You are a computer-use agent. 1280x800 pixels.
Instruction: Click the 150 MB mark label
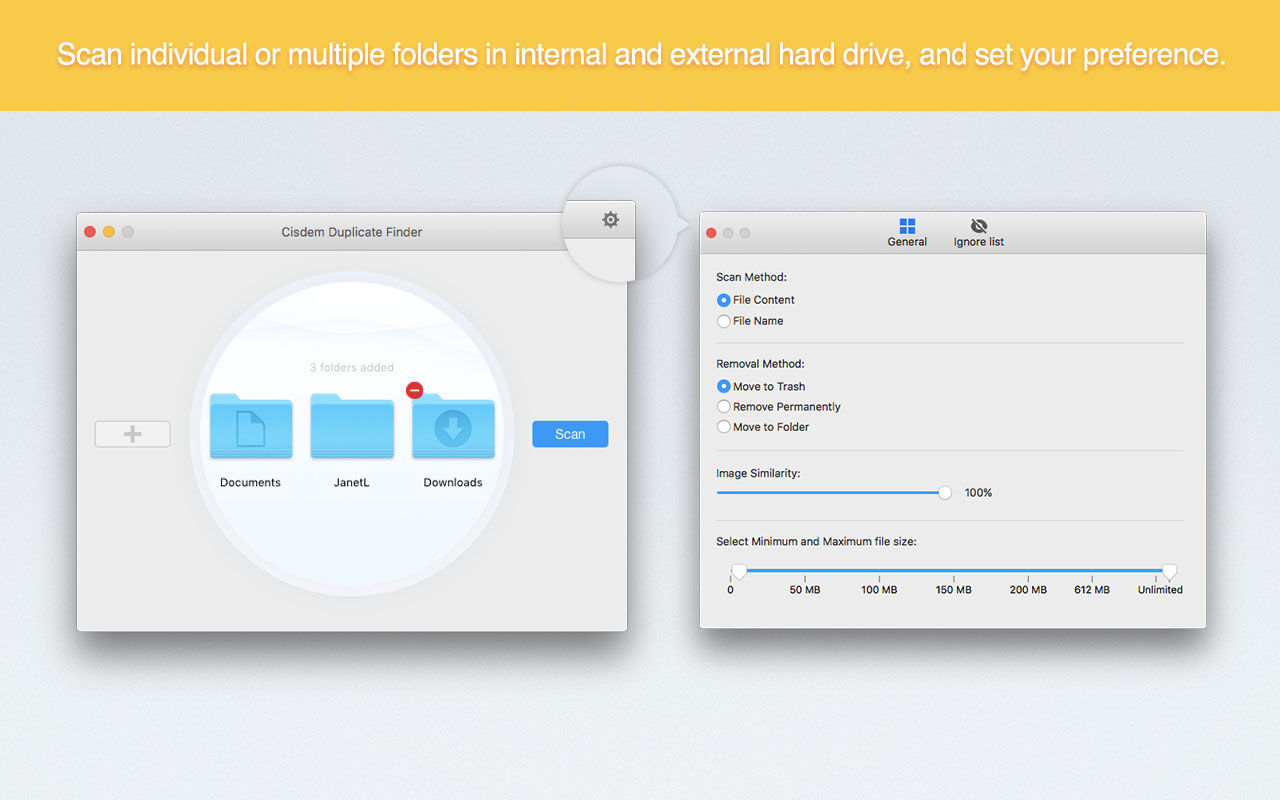pos(953,590)
